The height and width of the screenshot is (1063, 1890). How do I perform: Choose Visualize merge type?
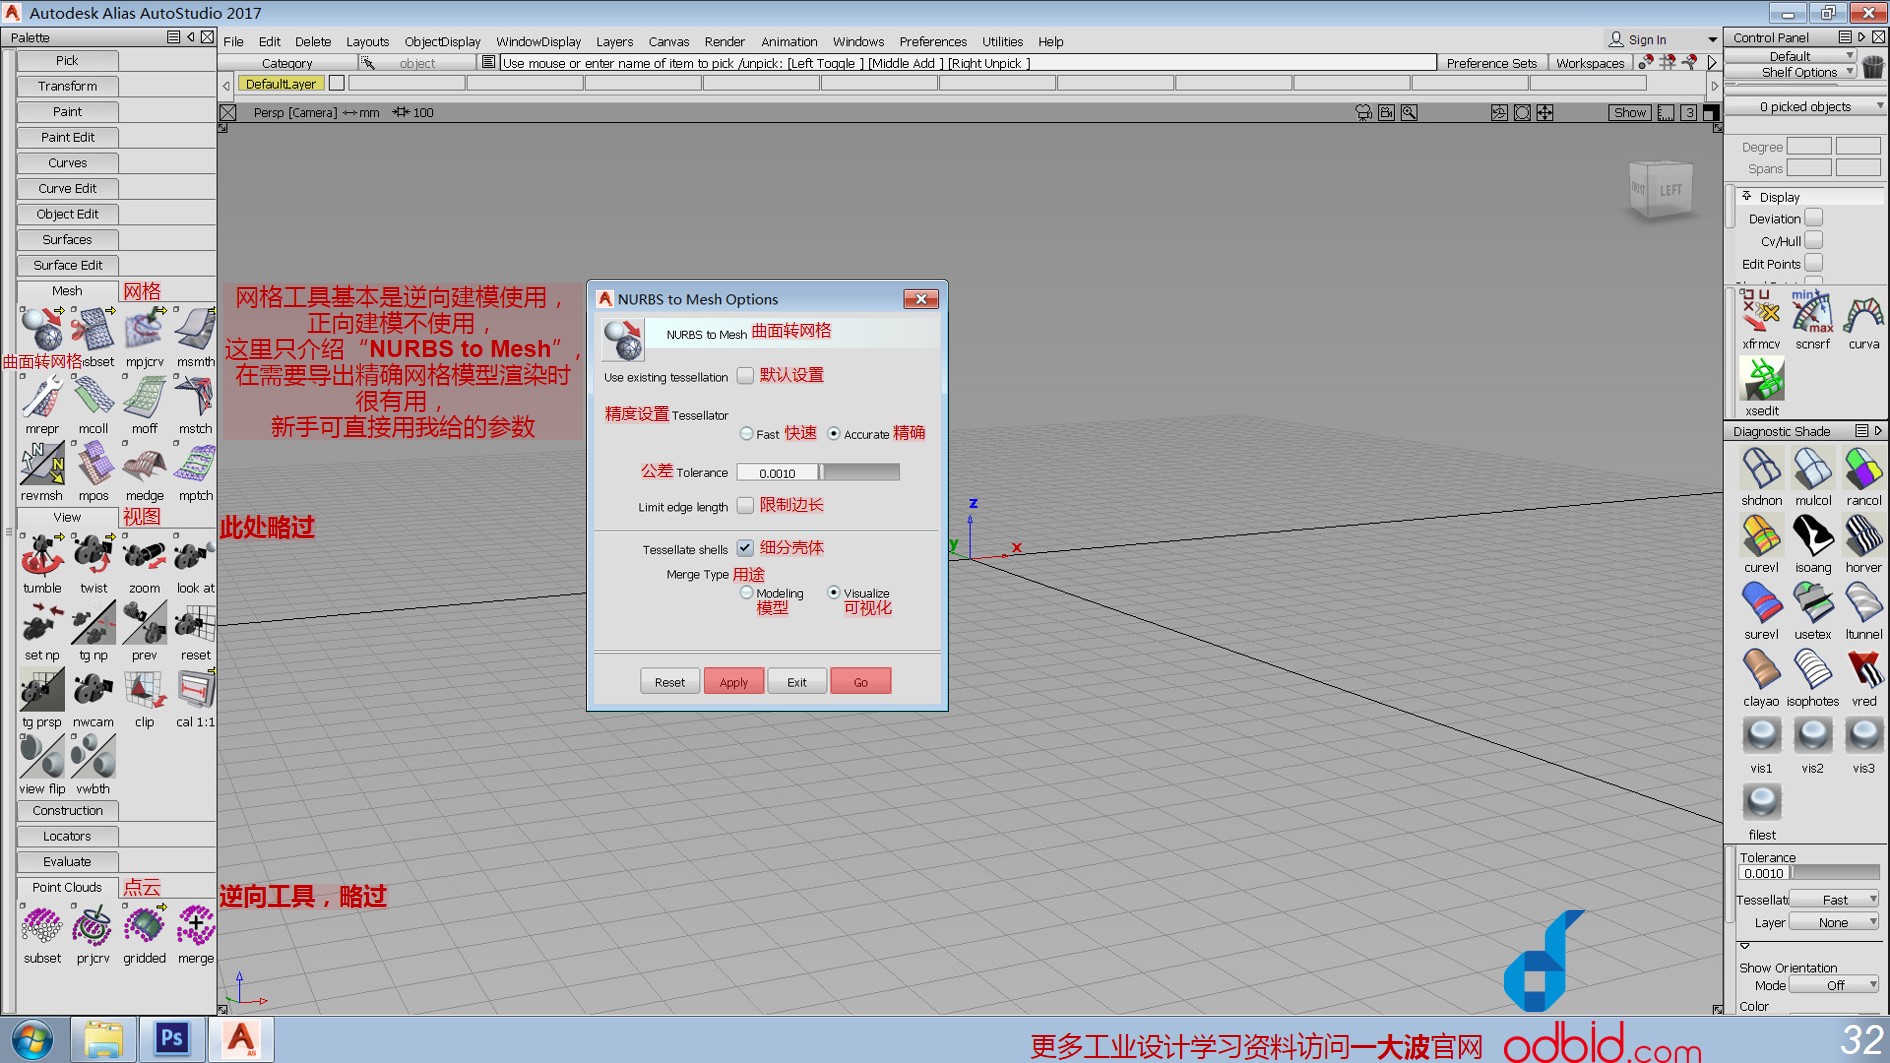click(833, 592)
